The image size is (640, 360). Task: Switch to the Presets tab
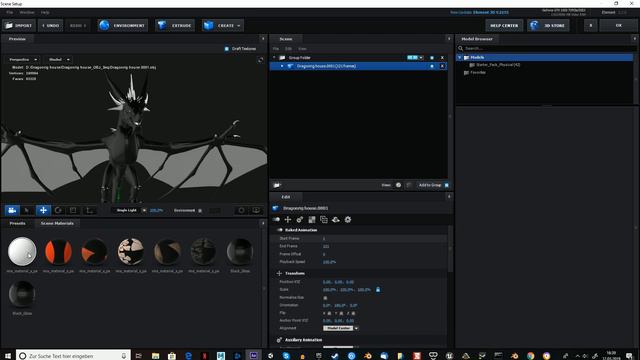click(x=18, y=223)
